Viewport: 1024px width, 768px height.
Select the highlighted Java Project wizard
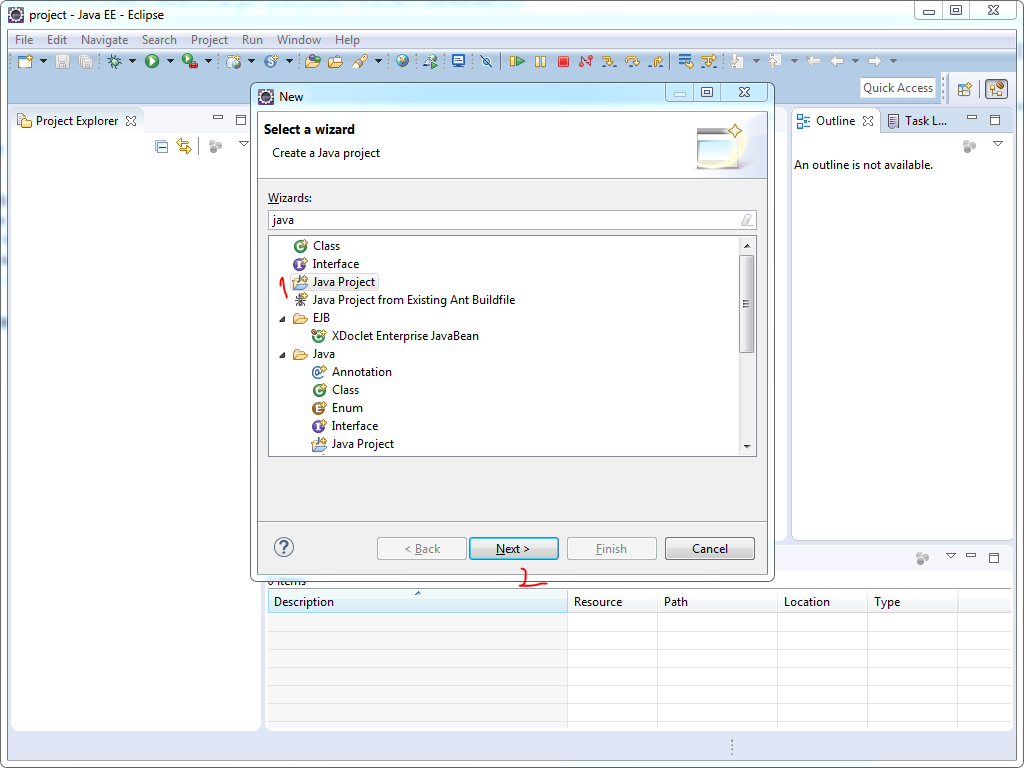[x=335, y=282]
